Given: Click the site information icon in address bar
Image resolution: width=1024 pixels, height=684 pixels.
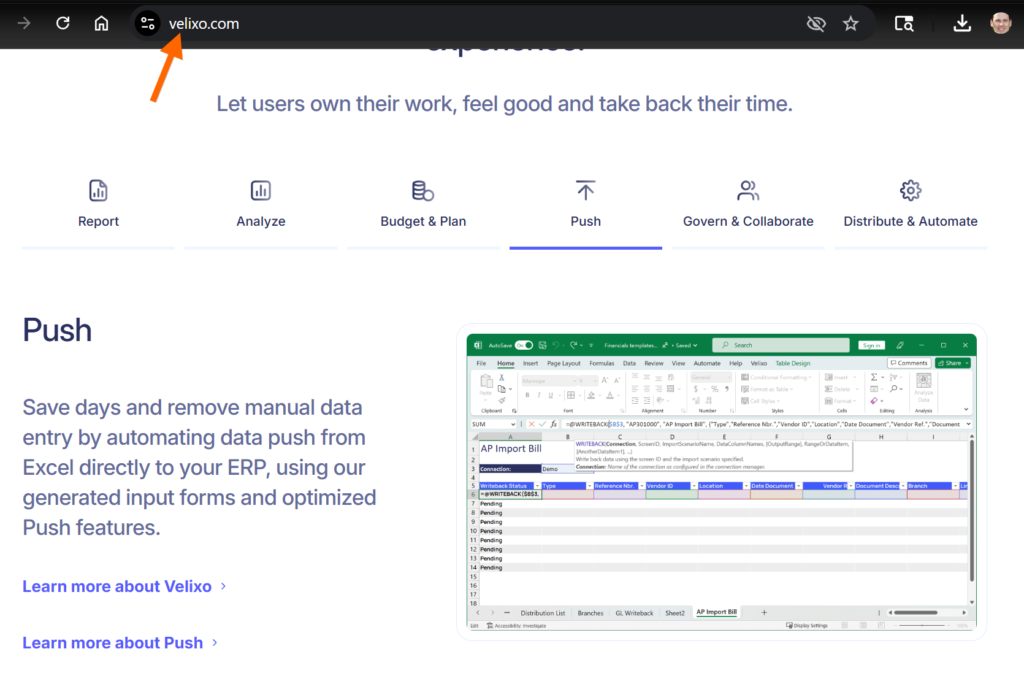Looking at the screenshot, I should pyautogui.click(x=147, y=24).
